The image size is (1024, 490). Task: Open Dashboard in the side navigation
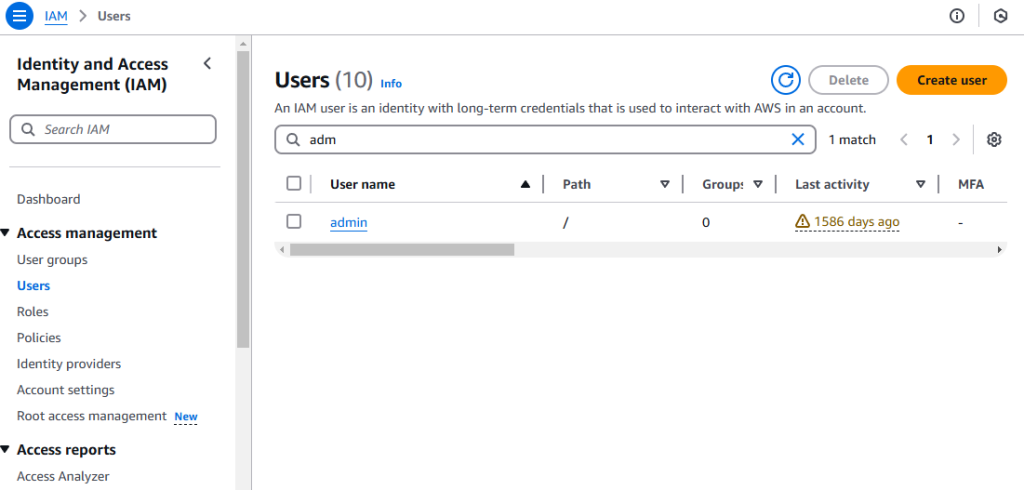48,199
